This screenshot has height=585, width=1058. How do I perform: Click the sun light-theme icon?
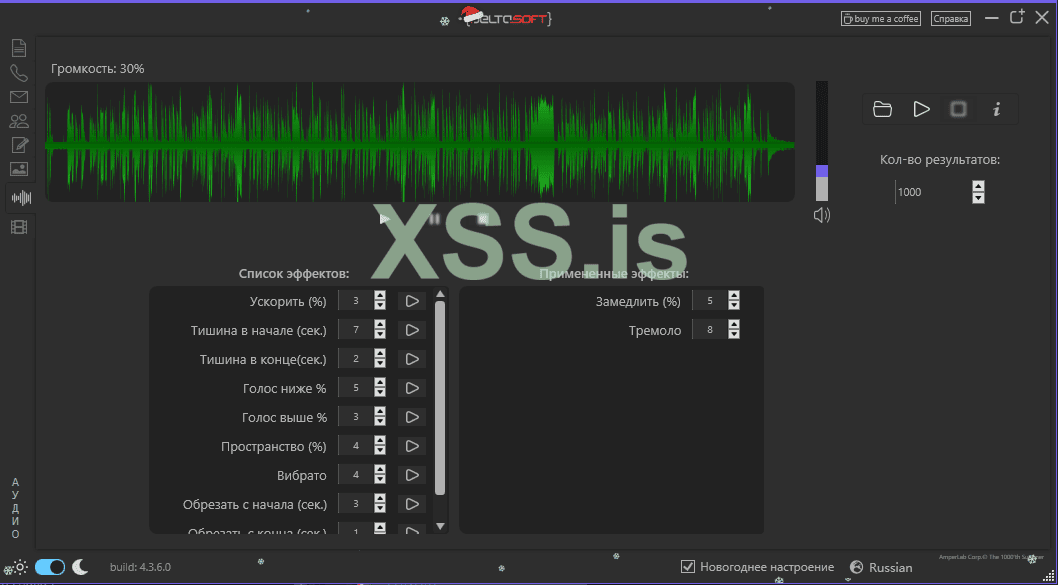pyautogui.click(x=21, y=567)
